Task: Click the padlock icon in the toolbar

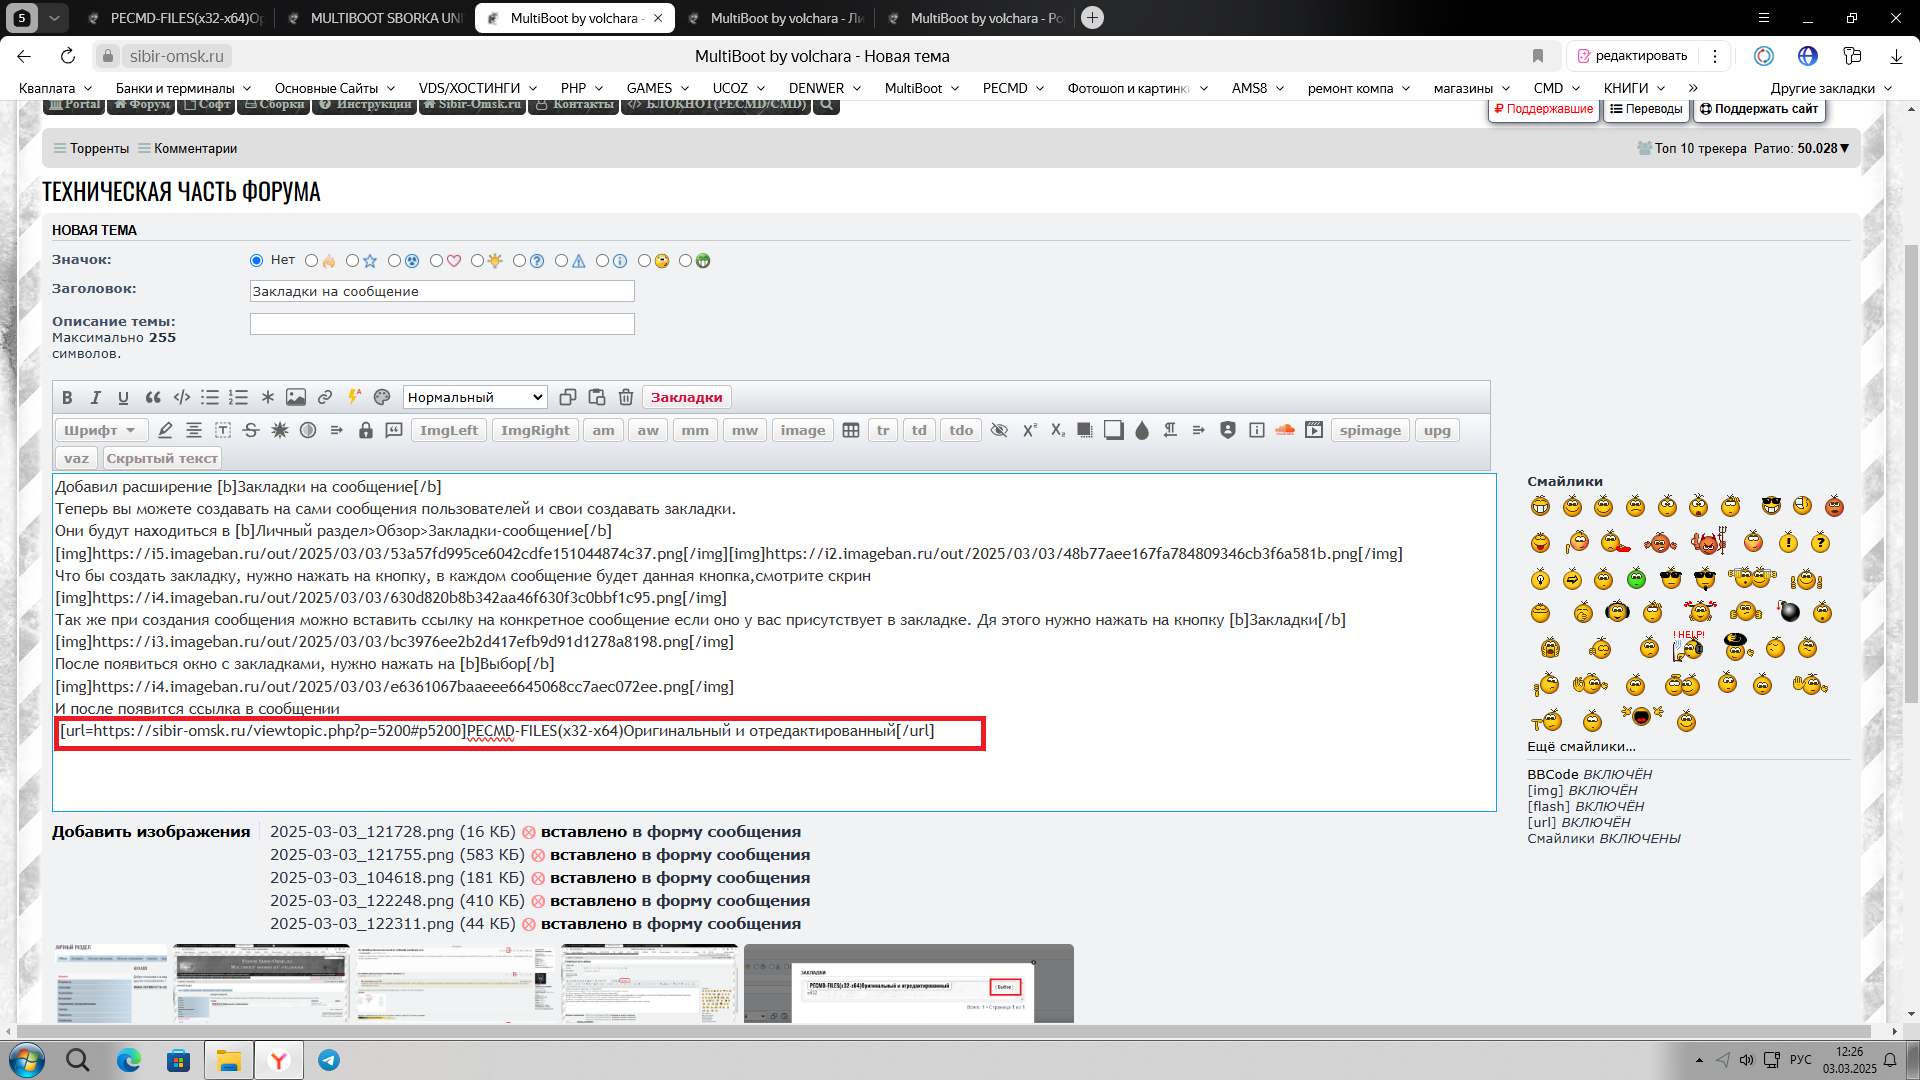Action: (x=366, y=430)
